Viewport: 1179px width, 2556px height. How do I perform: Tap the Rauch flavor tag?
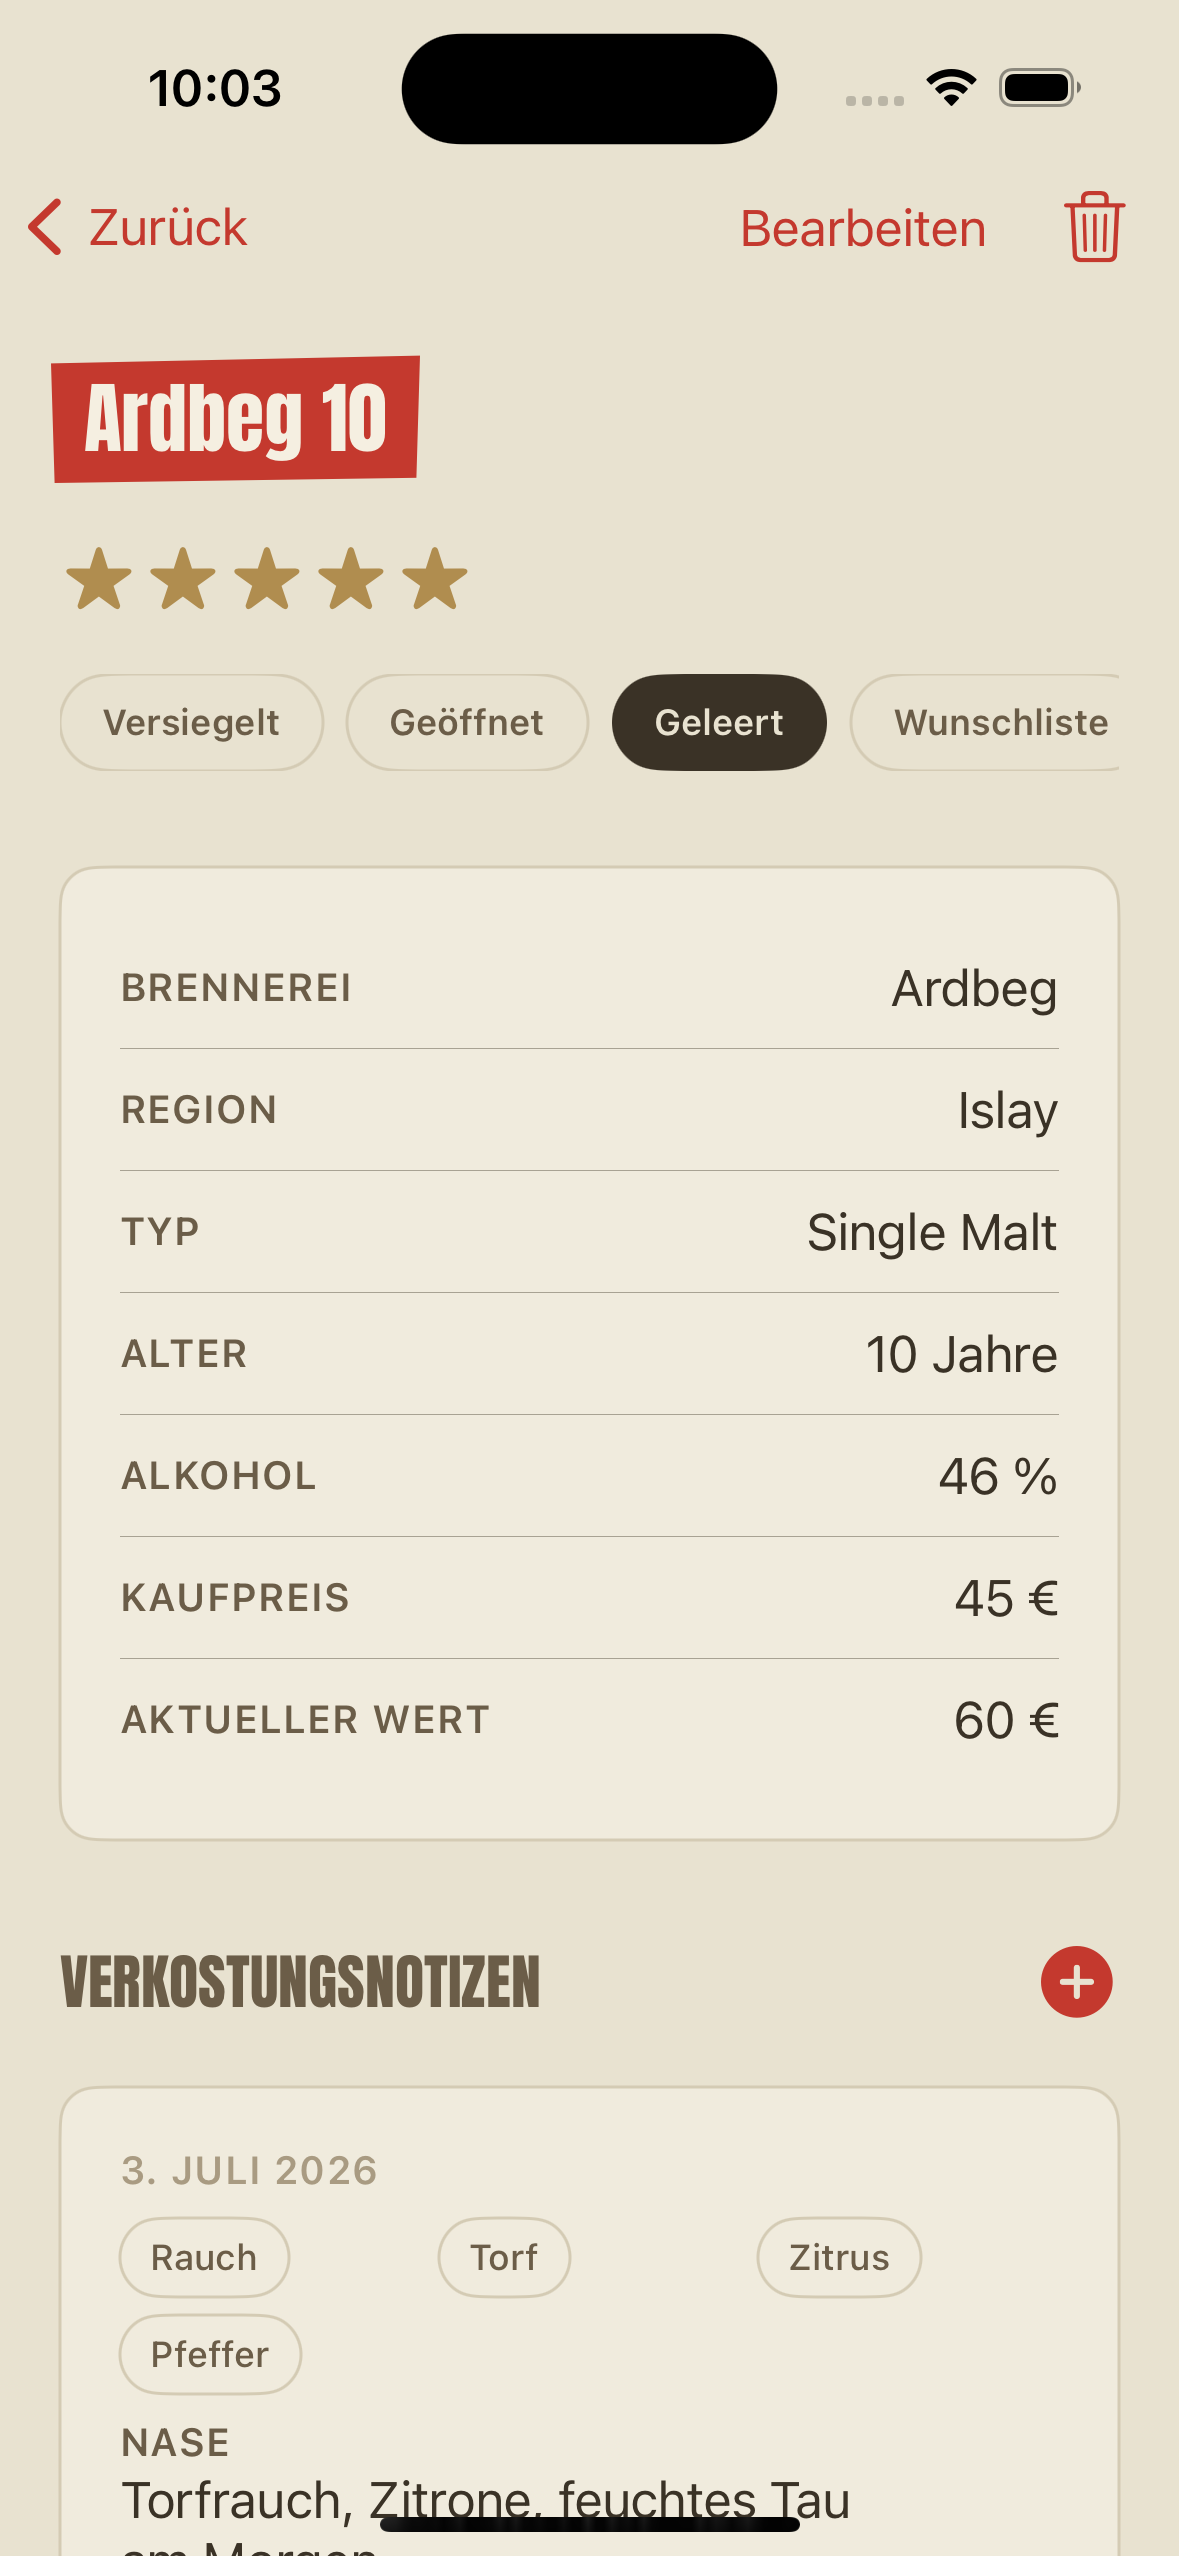204,2257
